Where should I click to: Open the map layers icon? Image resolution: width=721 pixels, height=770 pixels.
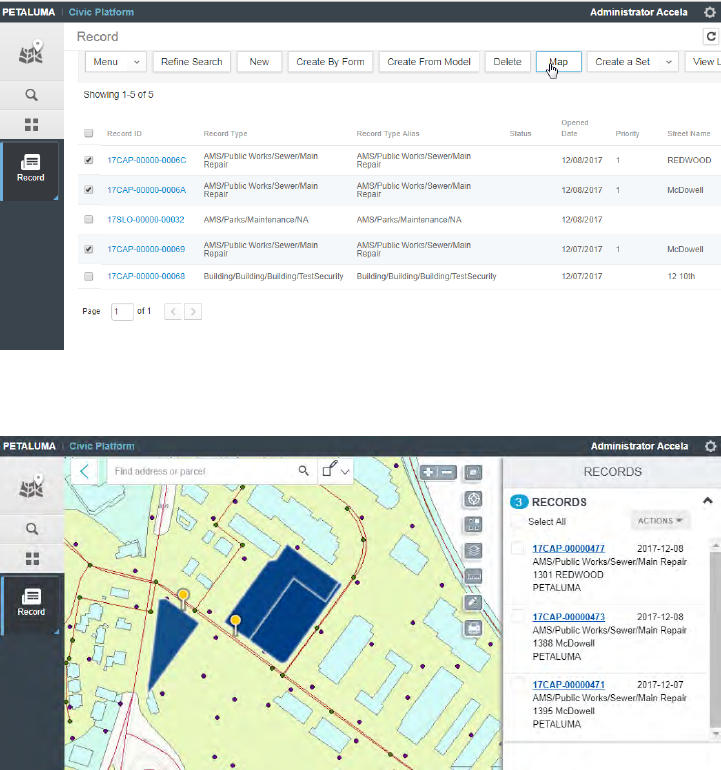coord(474,550)
